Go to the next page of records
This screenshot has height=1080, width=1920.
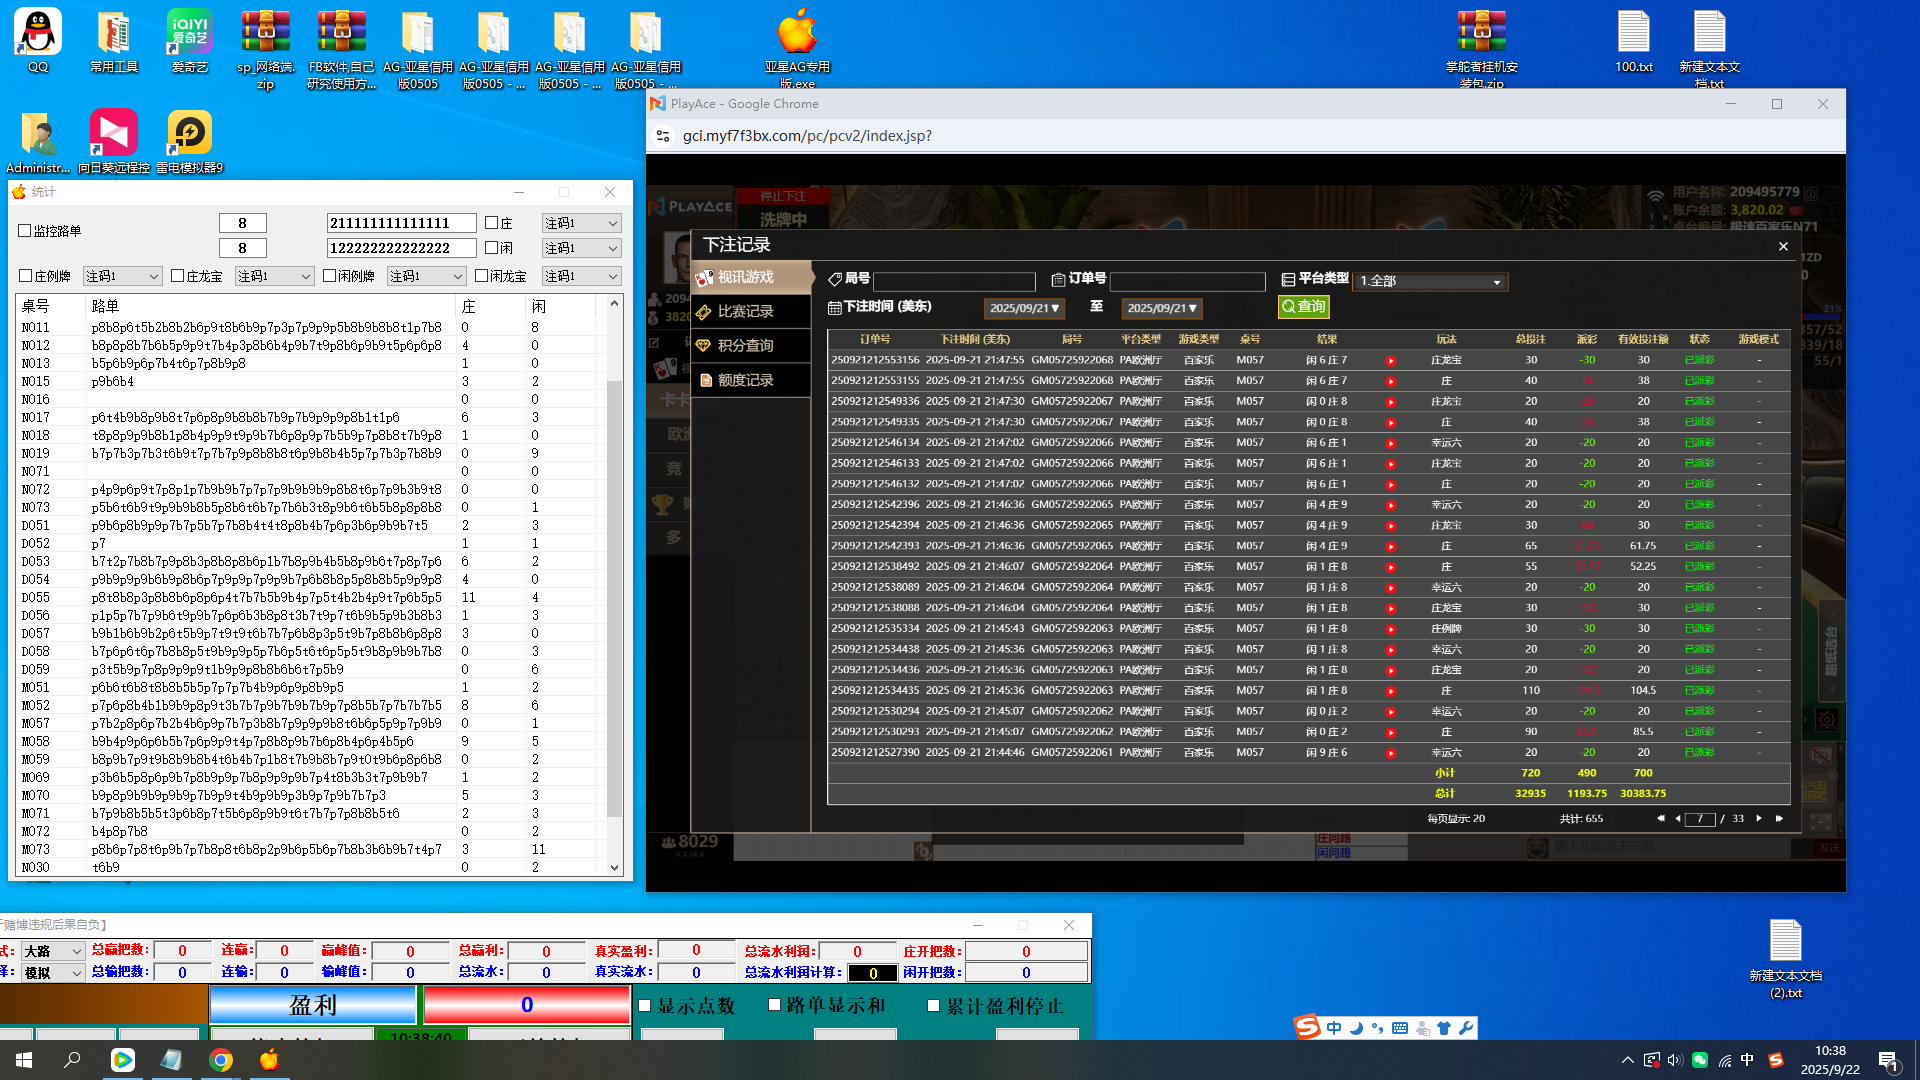(x=1759, y=819)
